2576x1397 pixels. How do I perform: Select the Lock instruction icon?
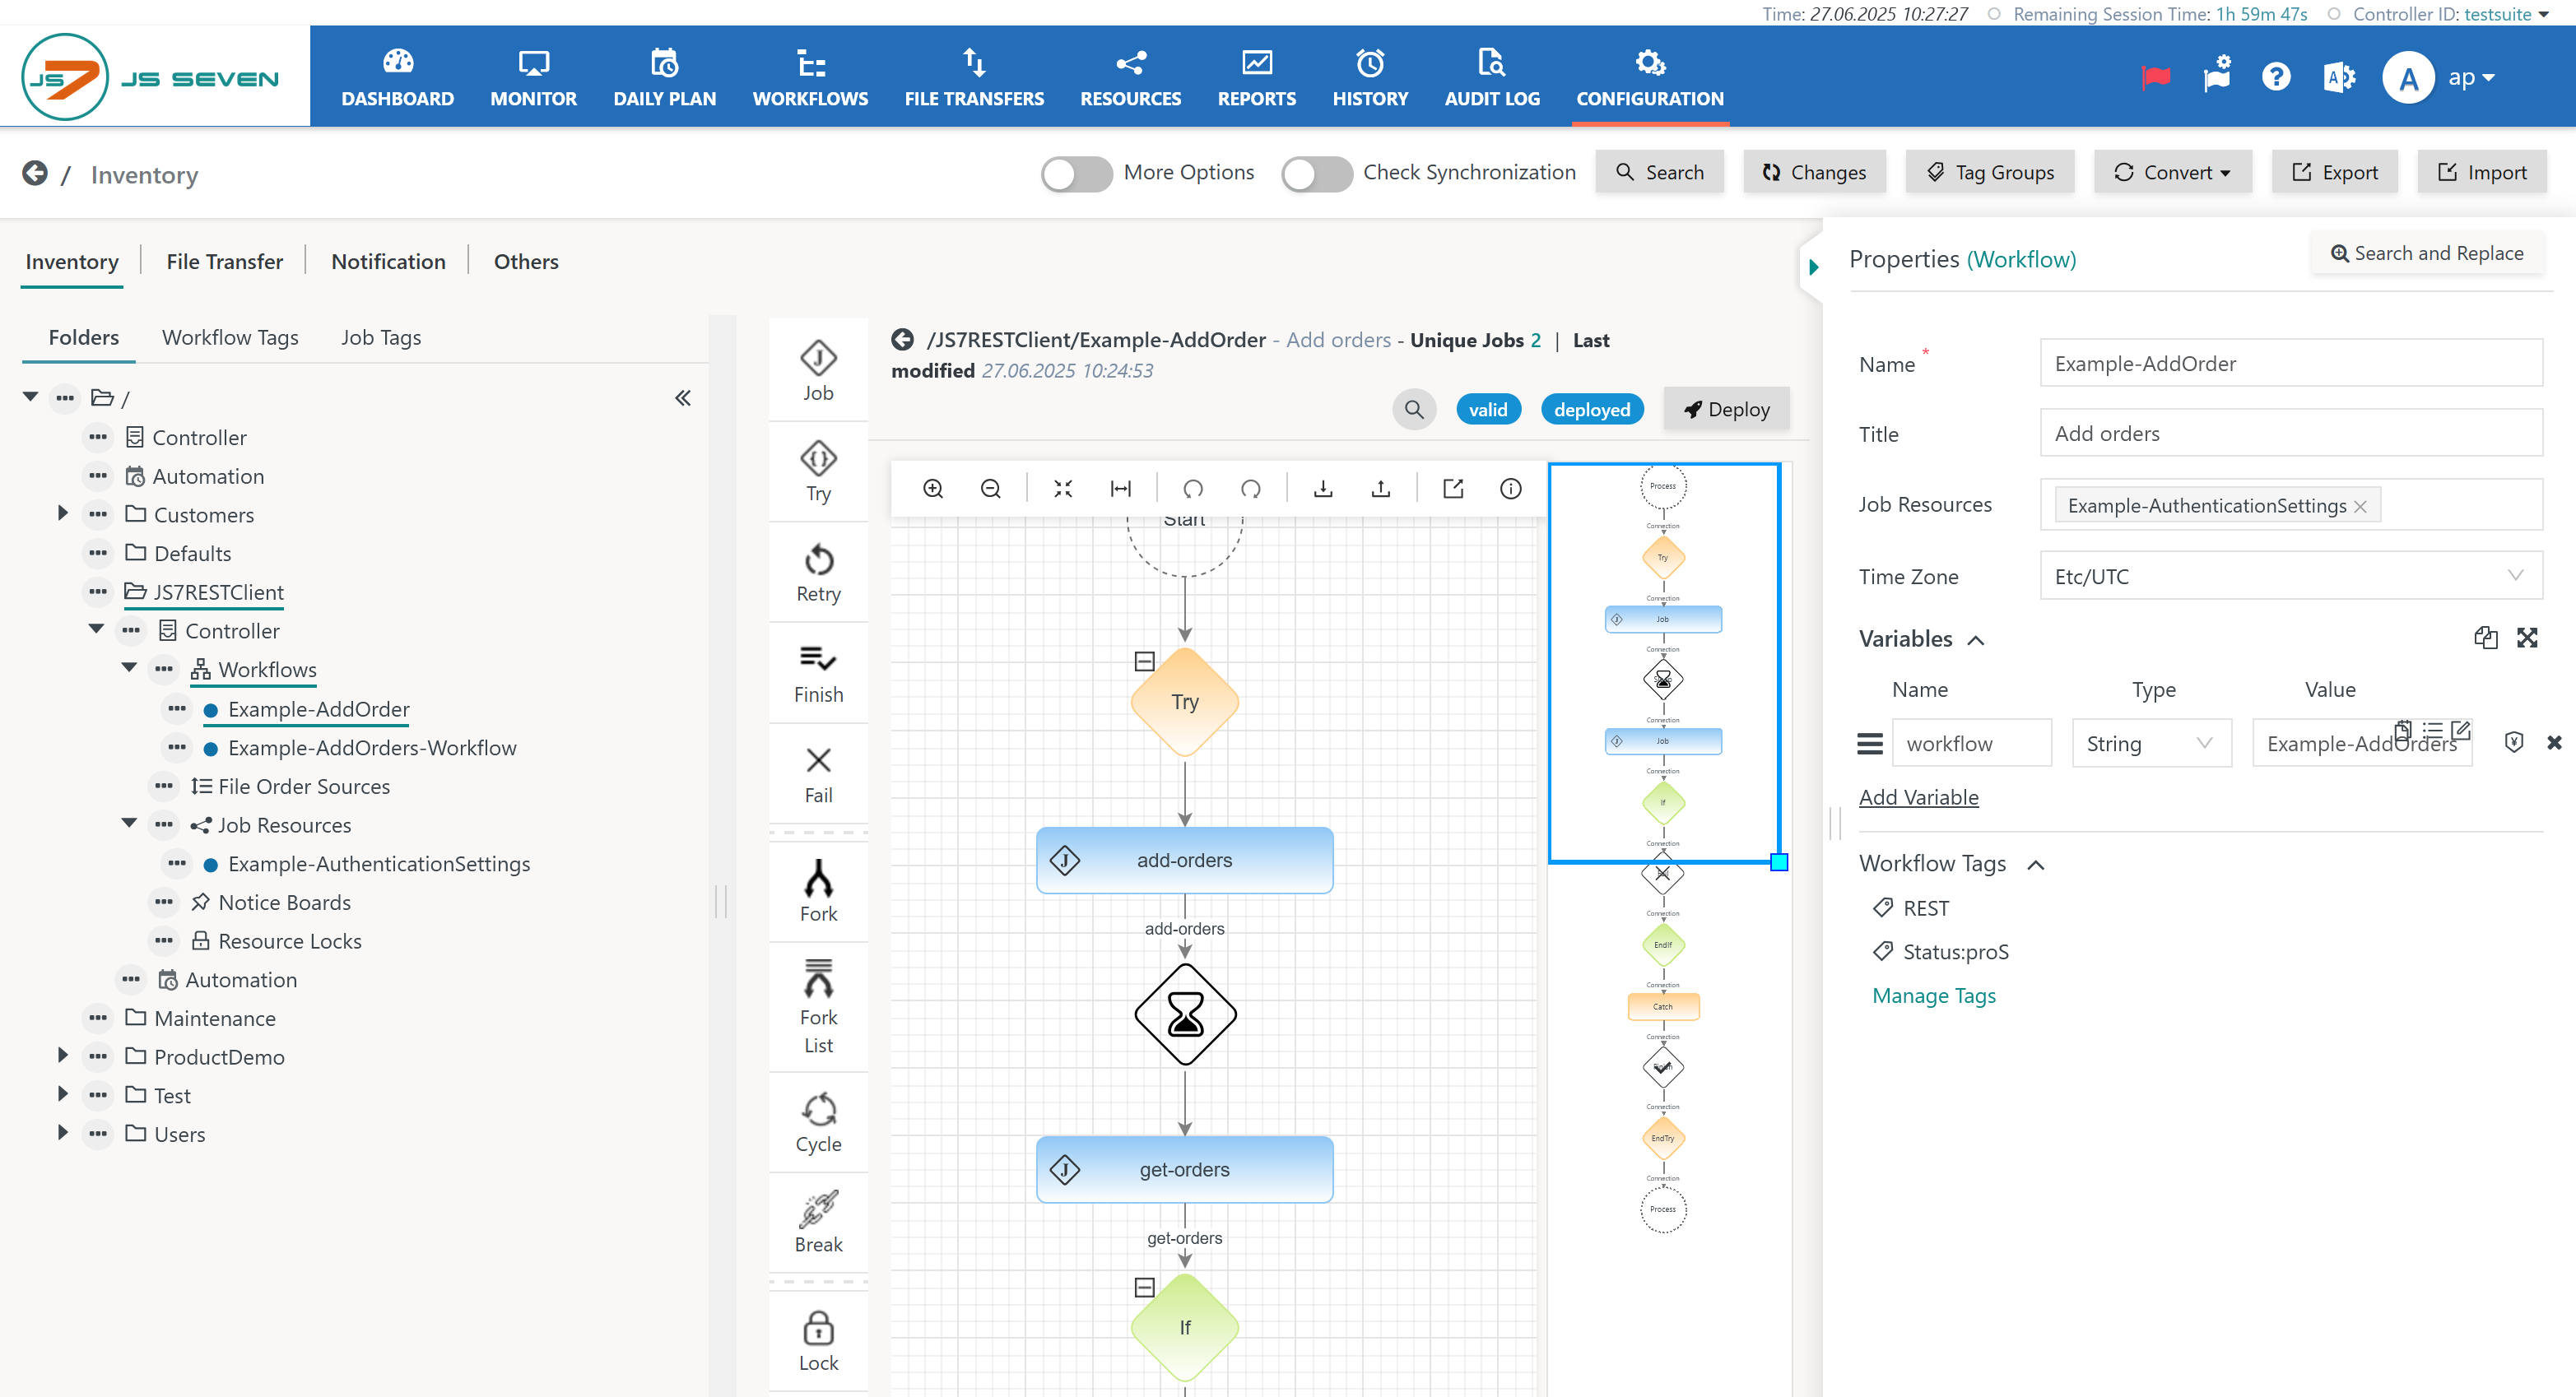[818, 1328]
